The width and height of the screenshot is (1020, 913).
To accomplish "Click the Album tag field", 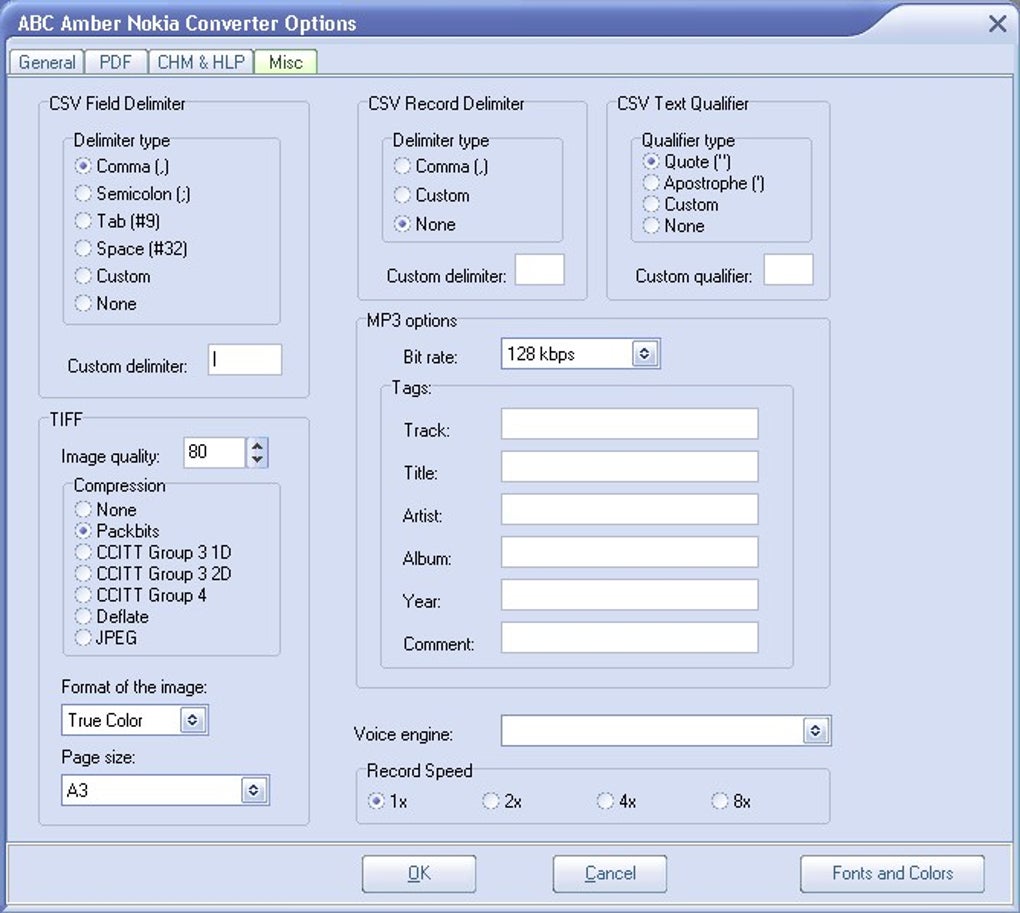I will click(x=630, y=552).
